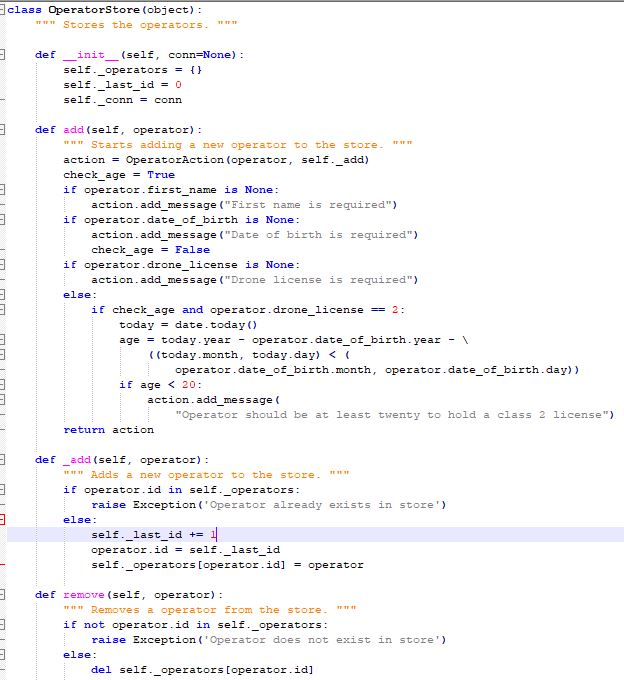Screen dimensions: 624x680
Task: Collapse fold beside 'if operator.first_name is None'
Action: click(2, 190)
